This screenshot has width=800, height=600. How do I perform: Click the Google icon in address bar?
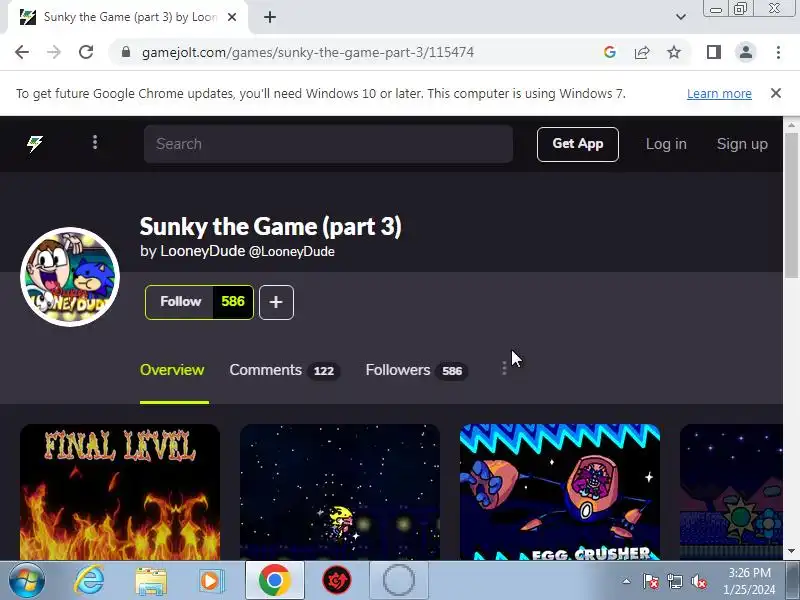609,52
